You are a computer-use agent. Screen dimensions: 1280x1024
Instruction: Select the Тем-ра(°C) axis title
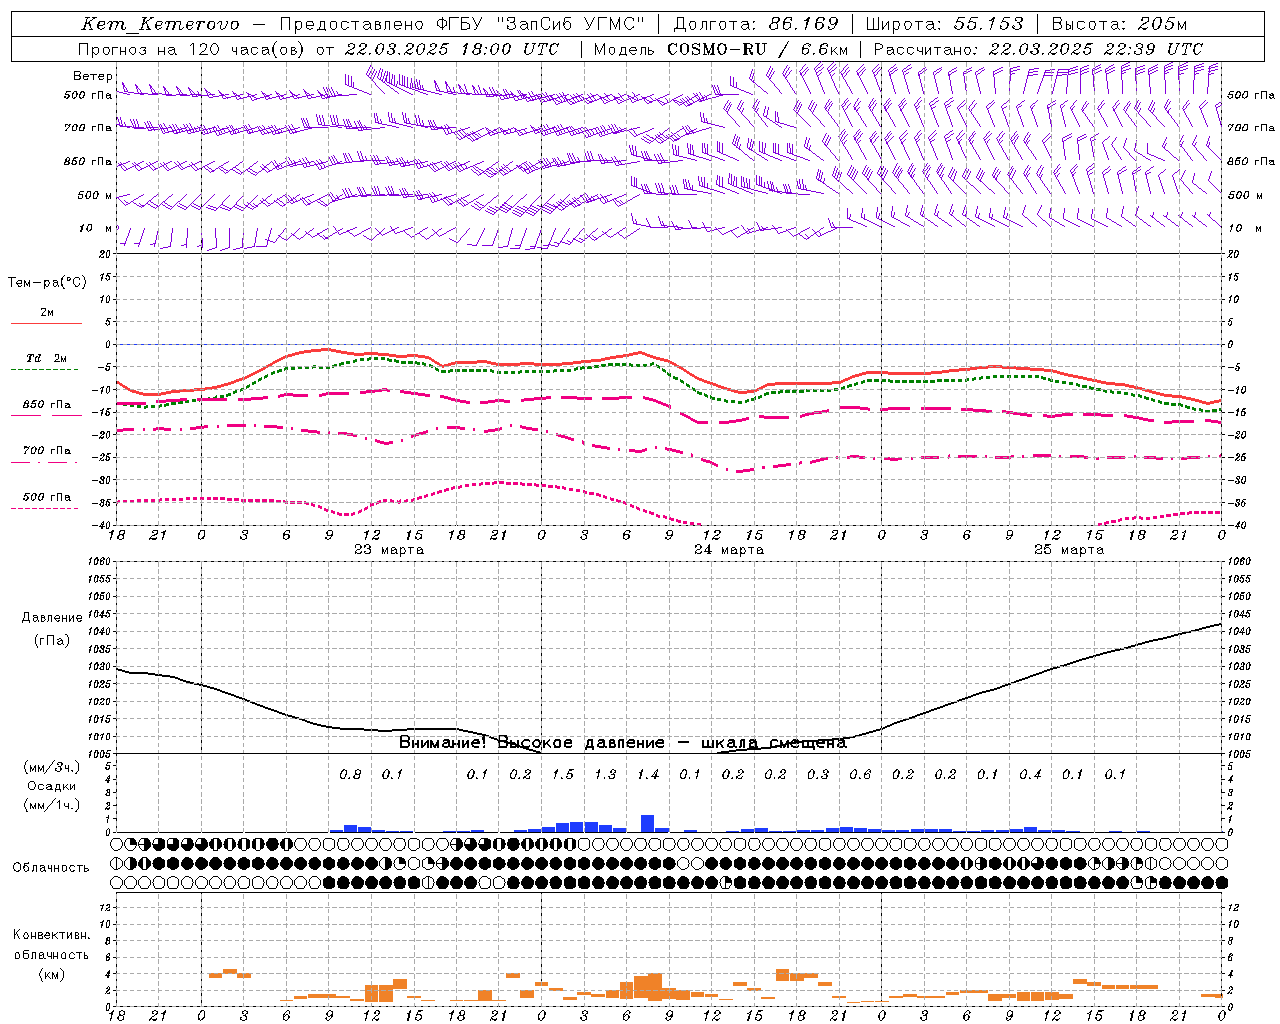[x=47, y=283]
